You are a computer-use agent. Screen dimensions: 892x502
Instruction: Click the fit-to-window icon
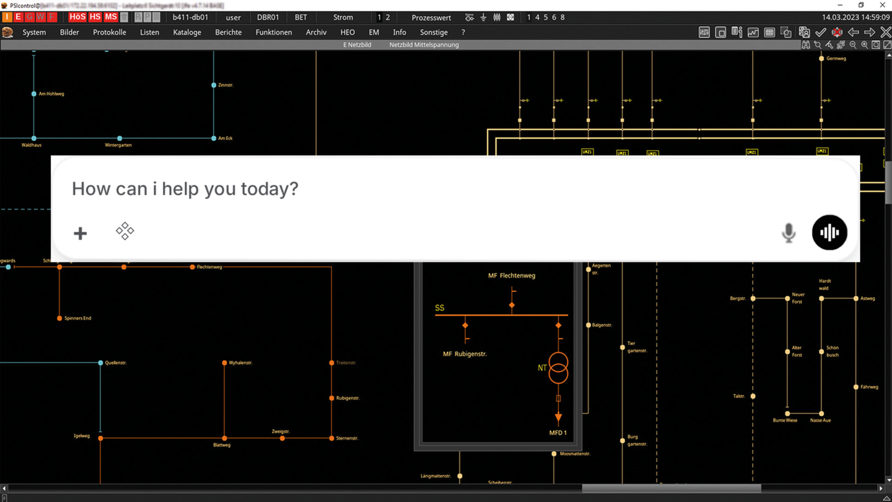[876, 45]
